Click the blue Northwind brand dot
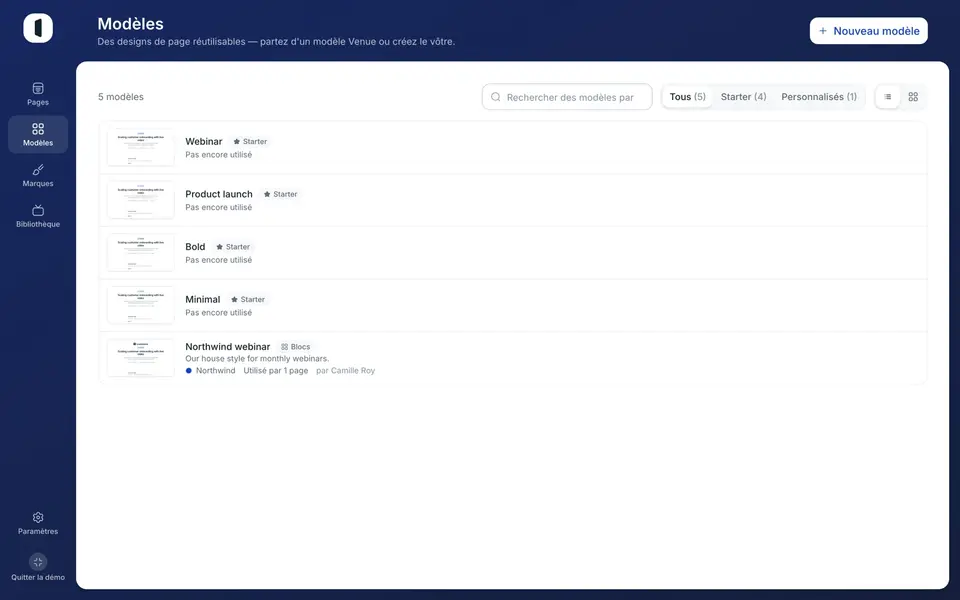This screenshot has height=600, width=960. [x=189, y=370]
